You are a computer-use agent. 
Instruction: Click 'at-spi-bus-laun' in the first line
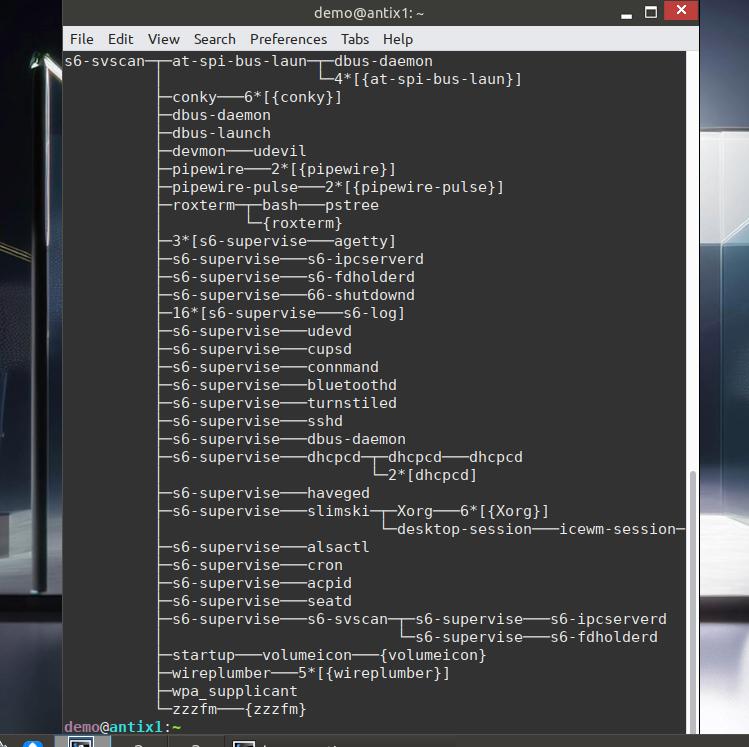point(239,61)
